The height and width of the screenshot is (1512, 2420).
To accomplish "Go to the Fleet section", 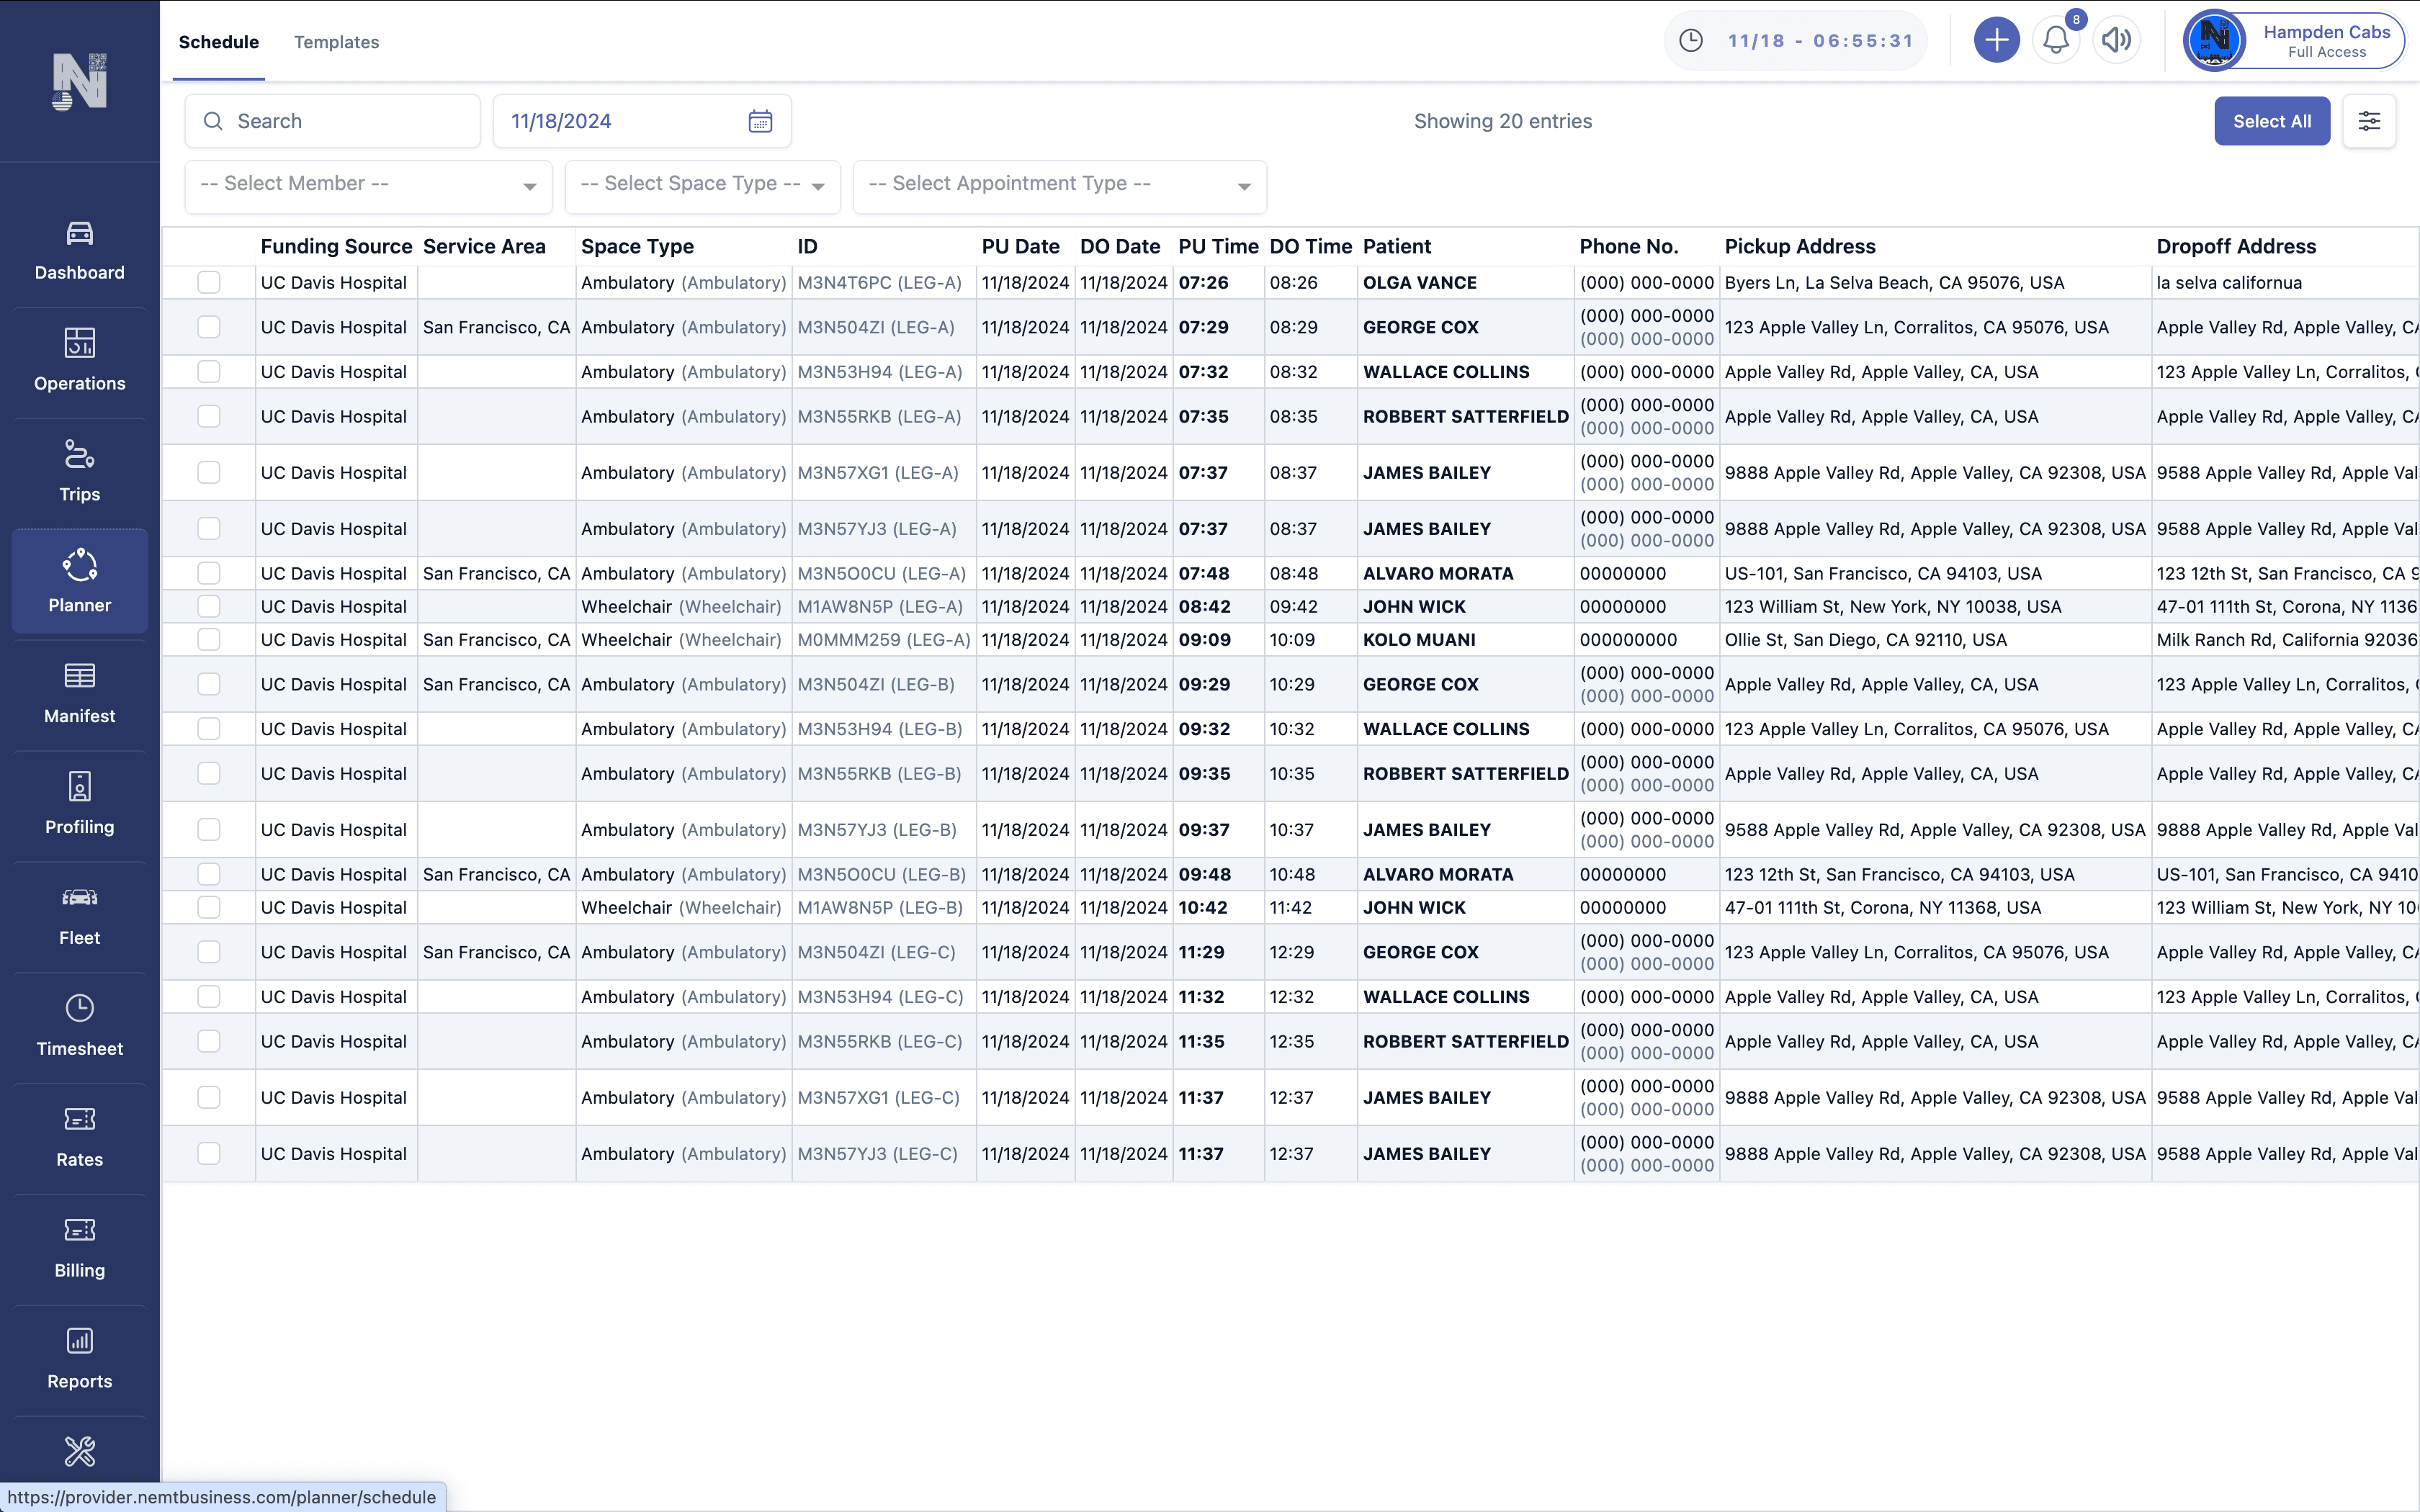I will (x=80, y=912).
